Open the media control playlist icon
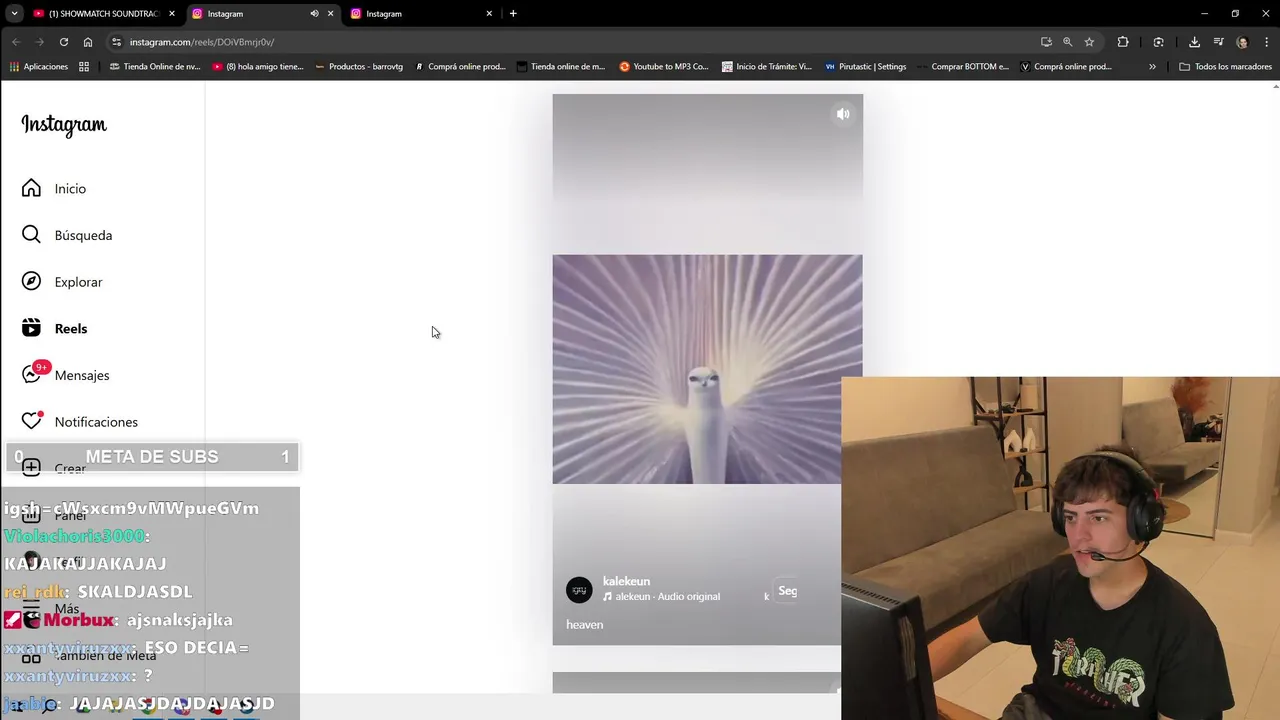Image resolution: width=1280 pixels, height=720 pixels. (x=1218, y=42)
